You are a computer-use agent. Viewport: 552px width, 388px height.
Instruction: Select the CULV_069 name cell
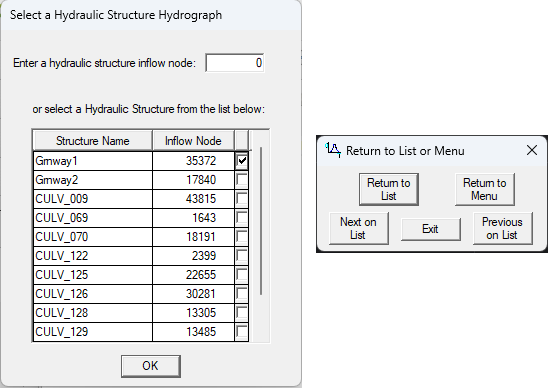tap(93, 218)
